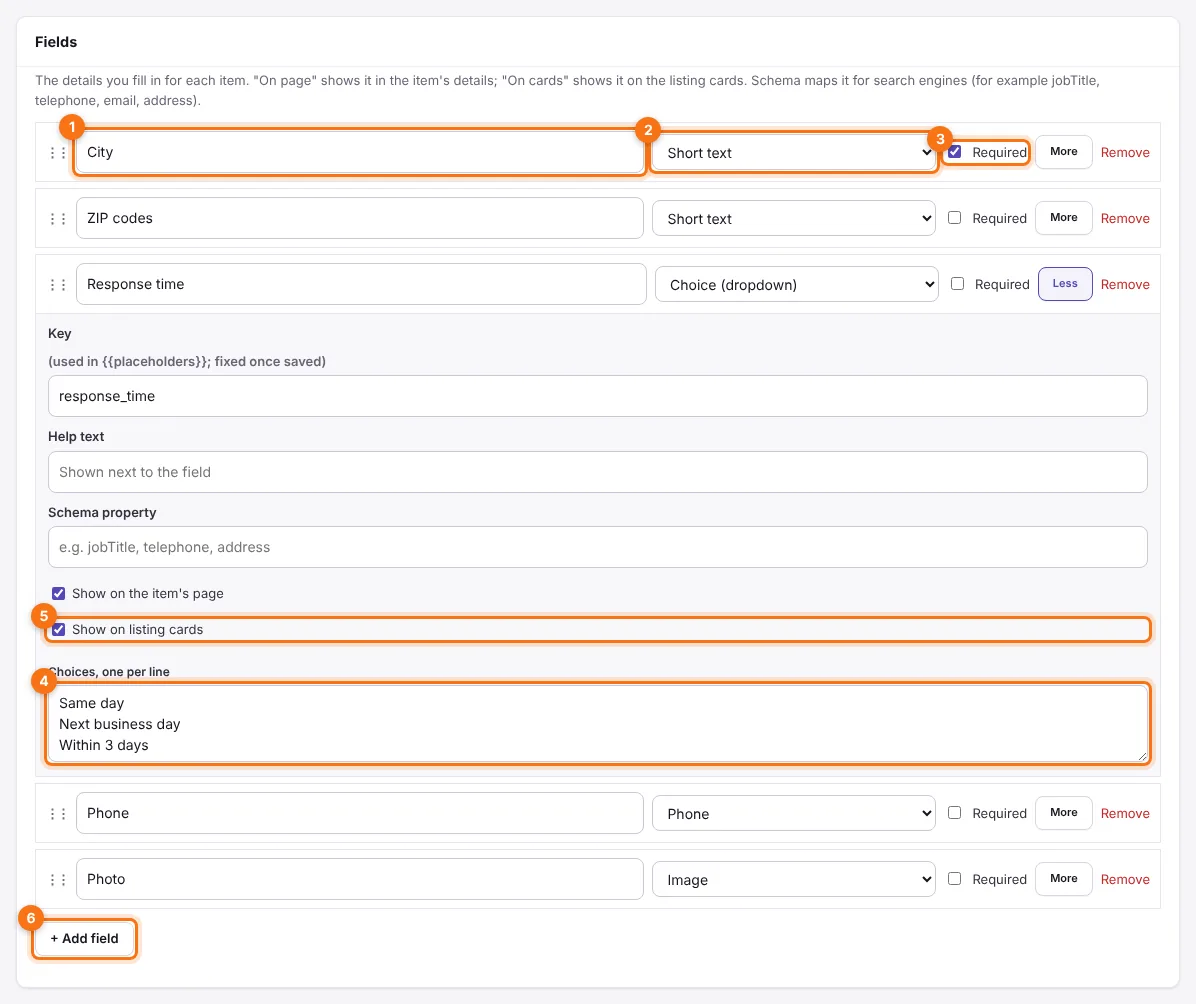Open the ZIP codes type dropdown
Screen dimensions: 1196x1004
click(x=794, y=219)
